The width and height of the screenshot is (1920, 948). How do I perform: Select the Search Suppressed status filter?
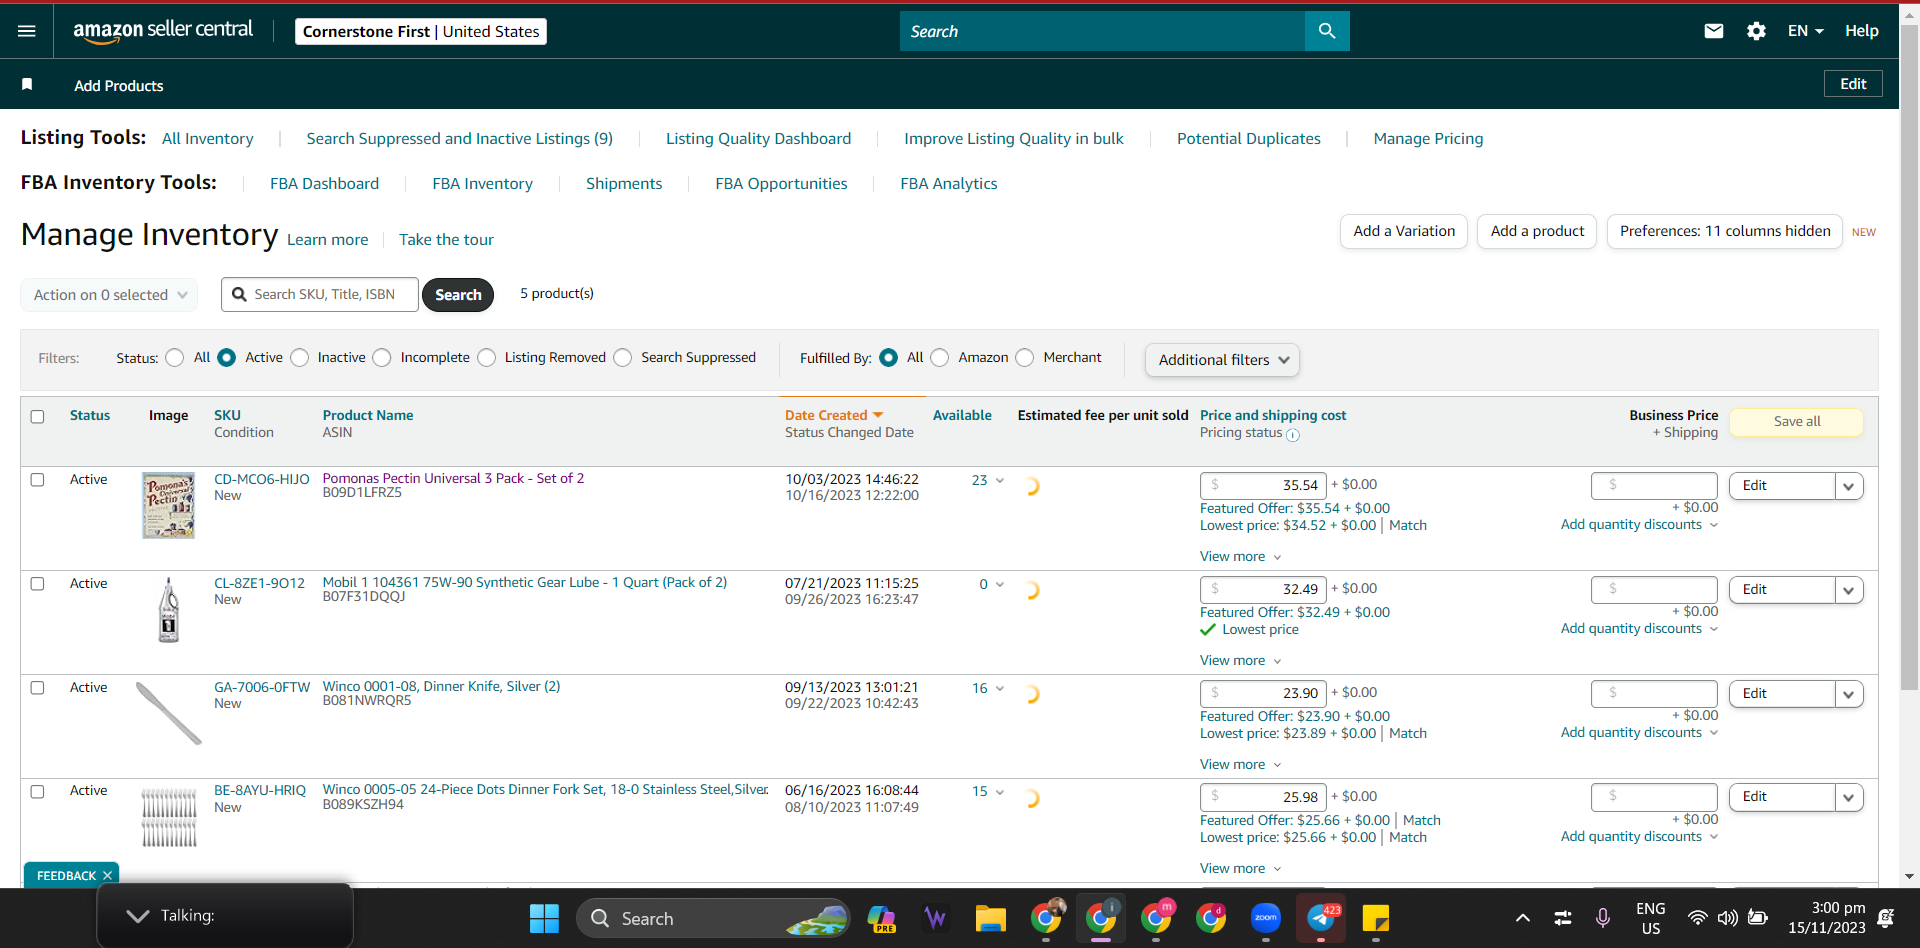pyautogui.click(x=623, y=358)
